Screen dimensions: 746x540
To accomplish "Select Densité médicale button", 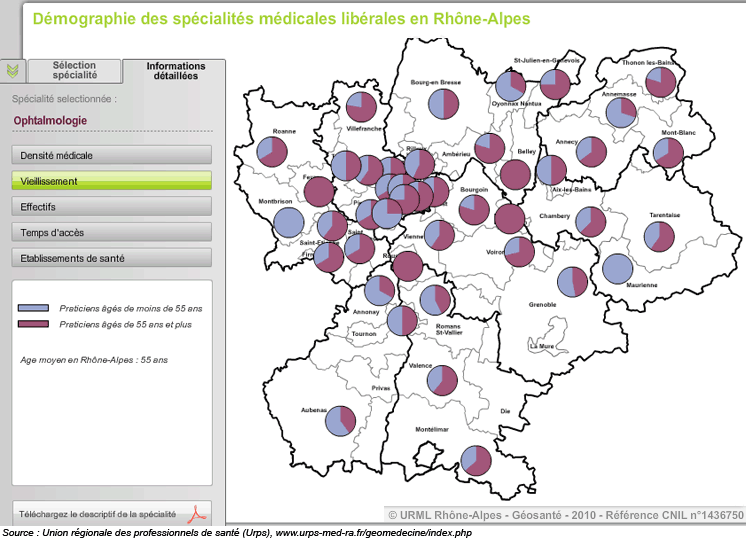I will click(x=112, y=155).
